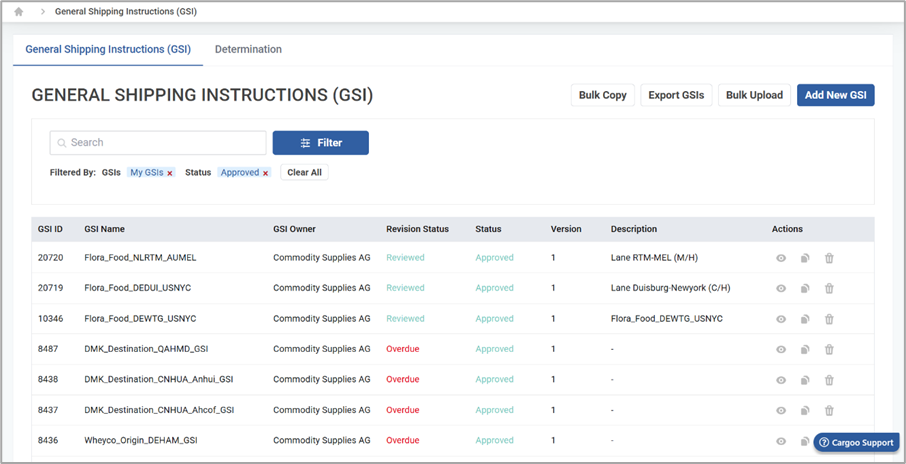
Task: Delete GSI 8438 with trash icon
Action: [829, 380]
